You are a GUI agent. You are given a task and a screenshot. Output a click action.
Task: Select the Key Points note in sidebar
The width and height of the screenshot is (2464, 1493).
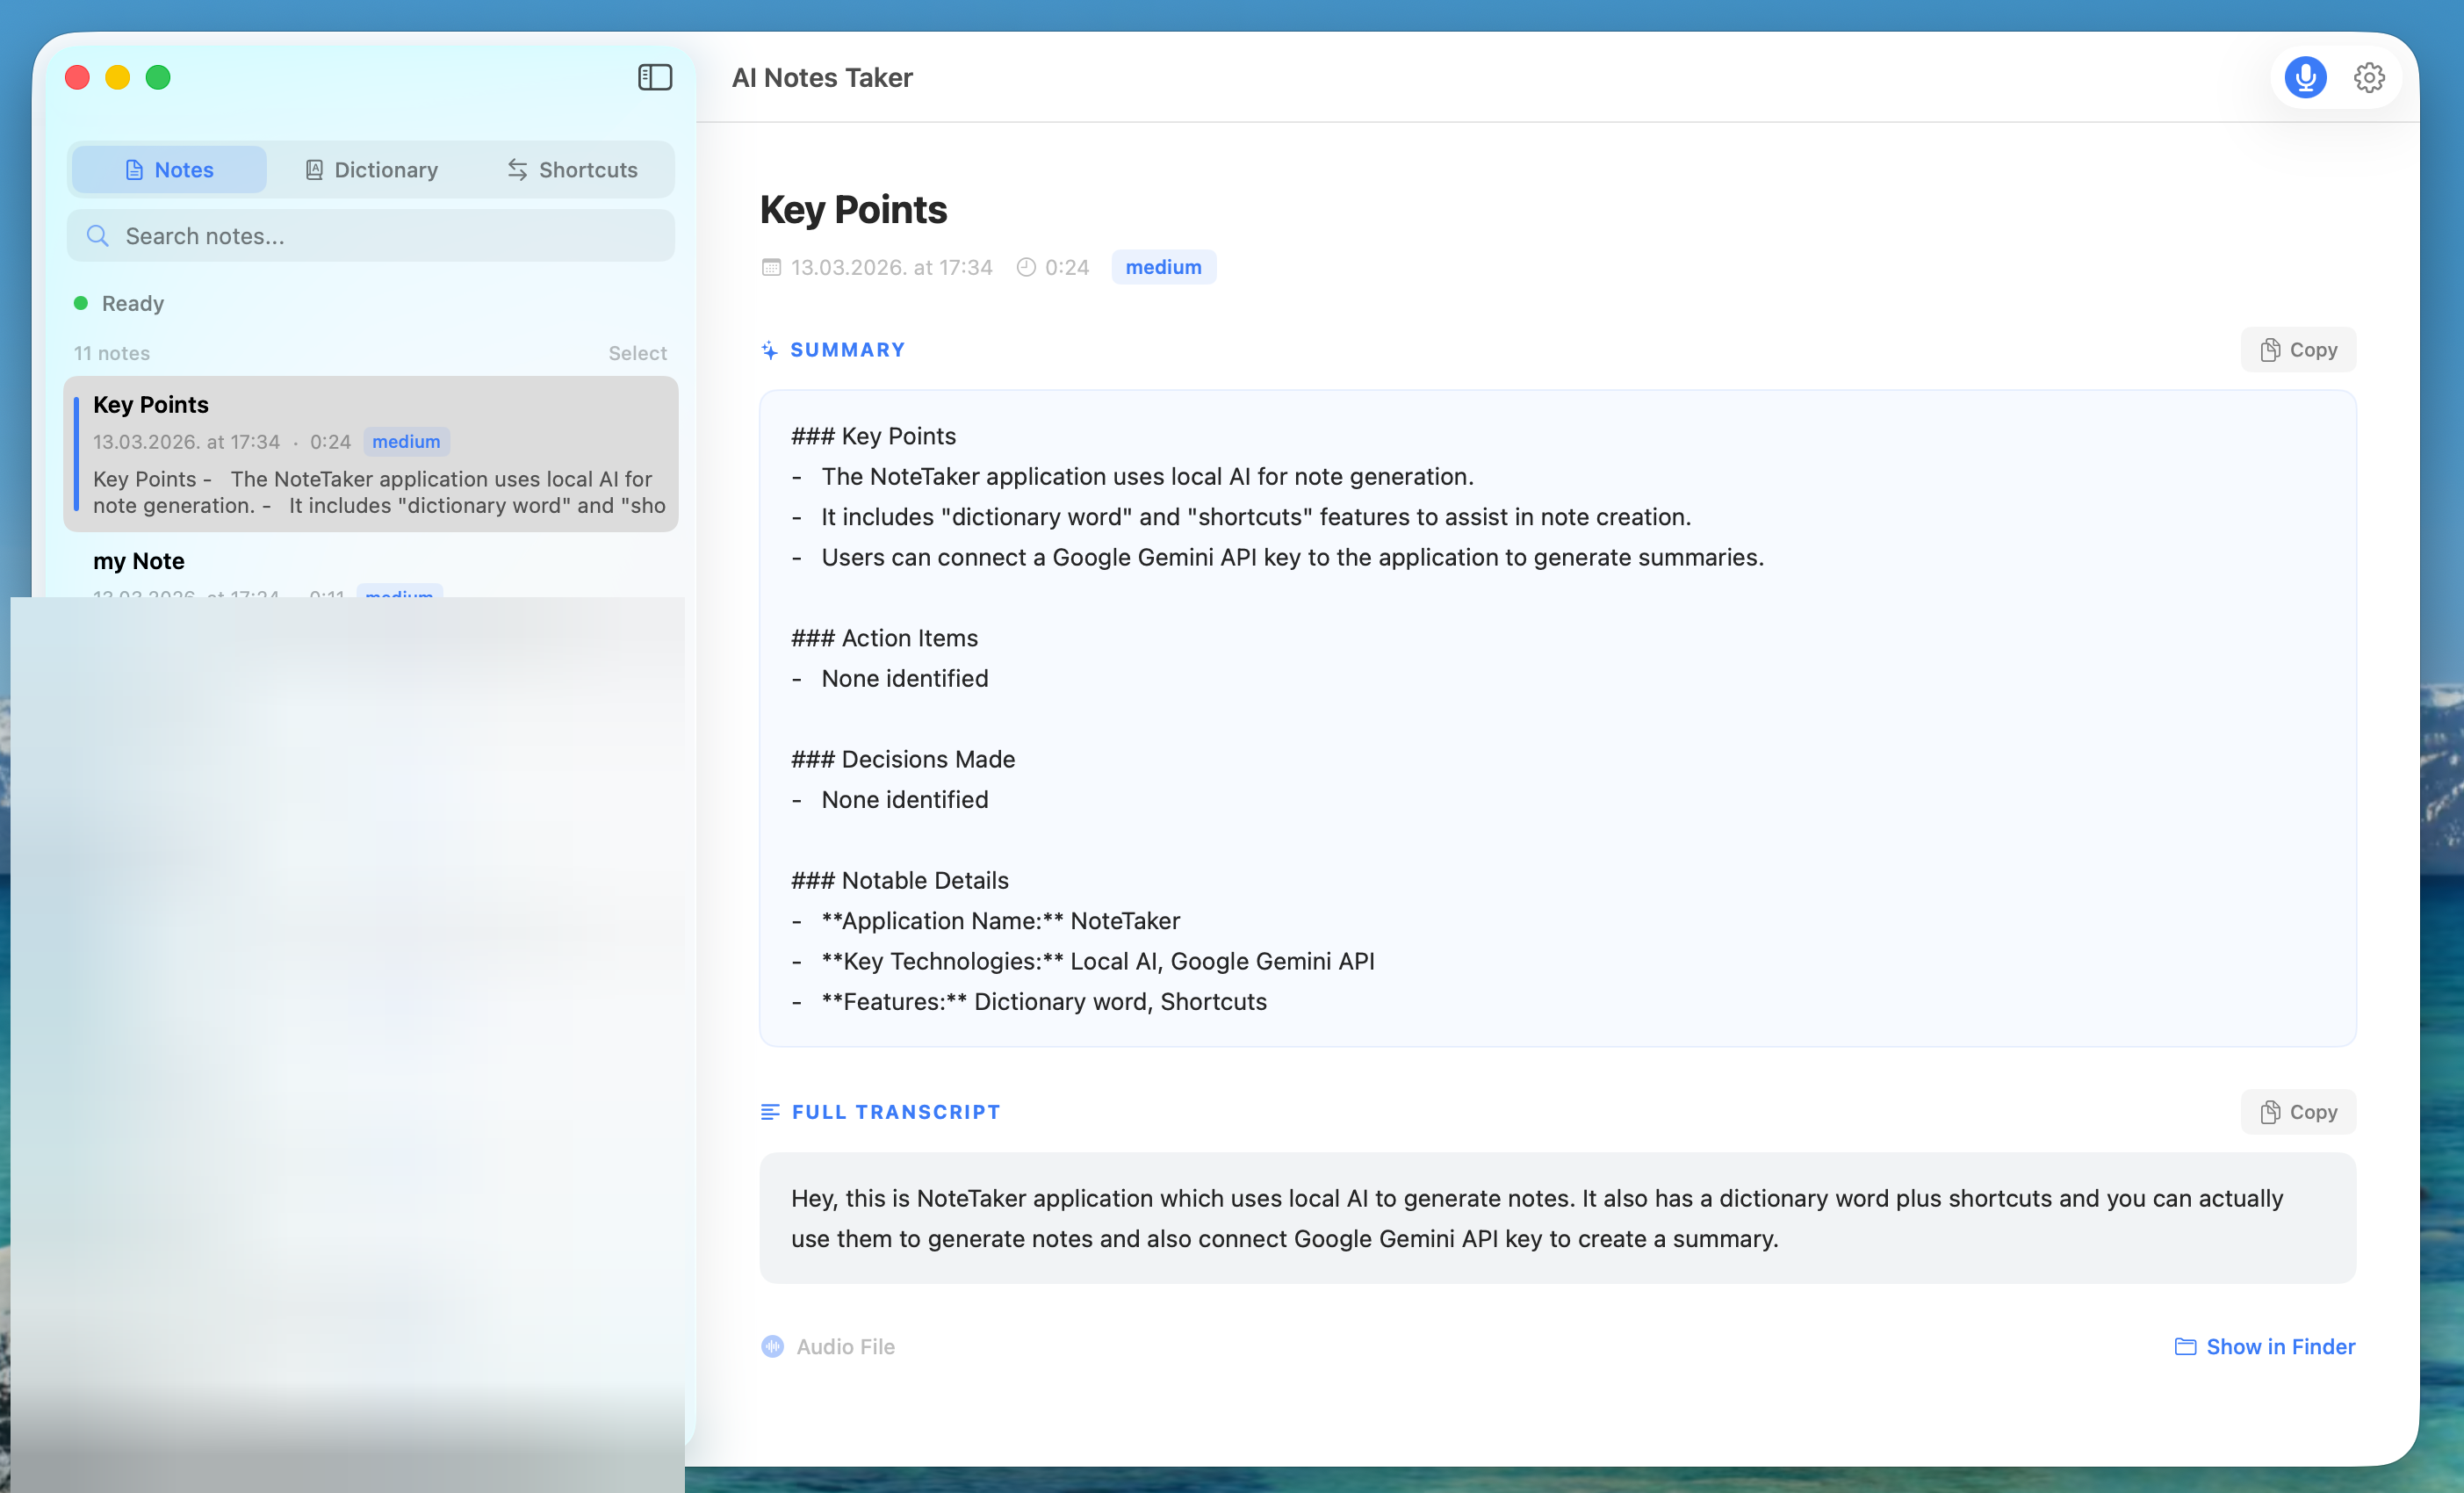371,454
